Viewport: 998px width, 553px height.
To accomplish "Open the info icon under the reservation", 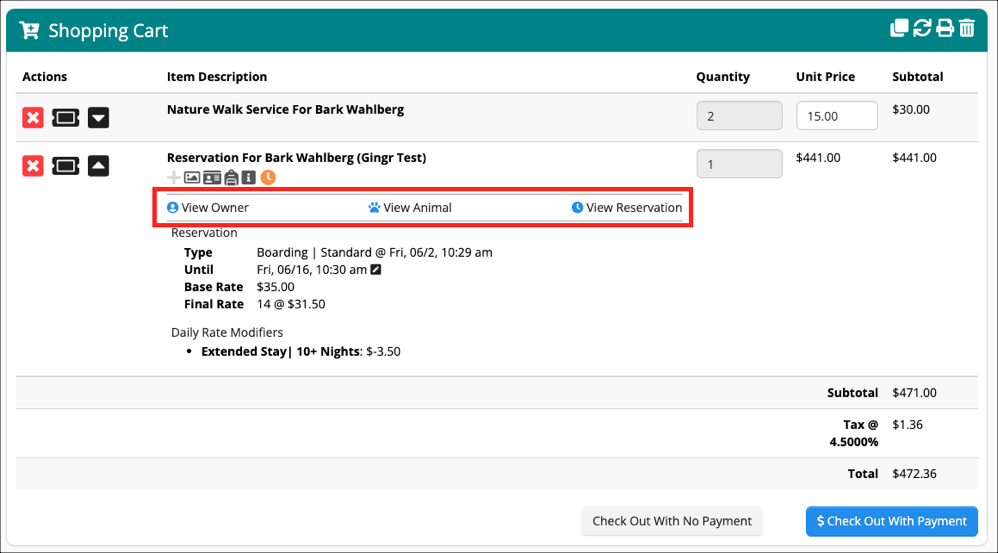I will (x=249, y=178).
